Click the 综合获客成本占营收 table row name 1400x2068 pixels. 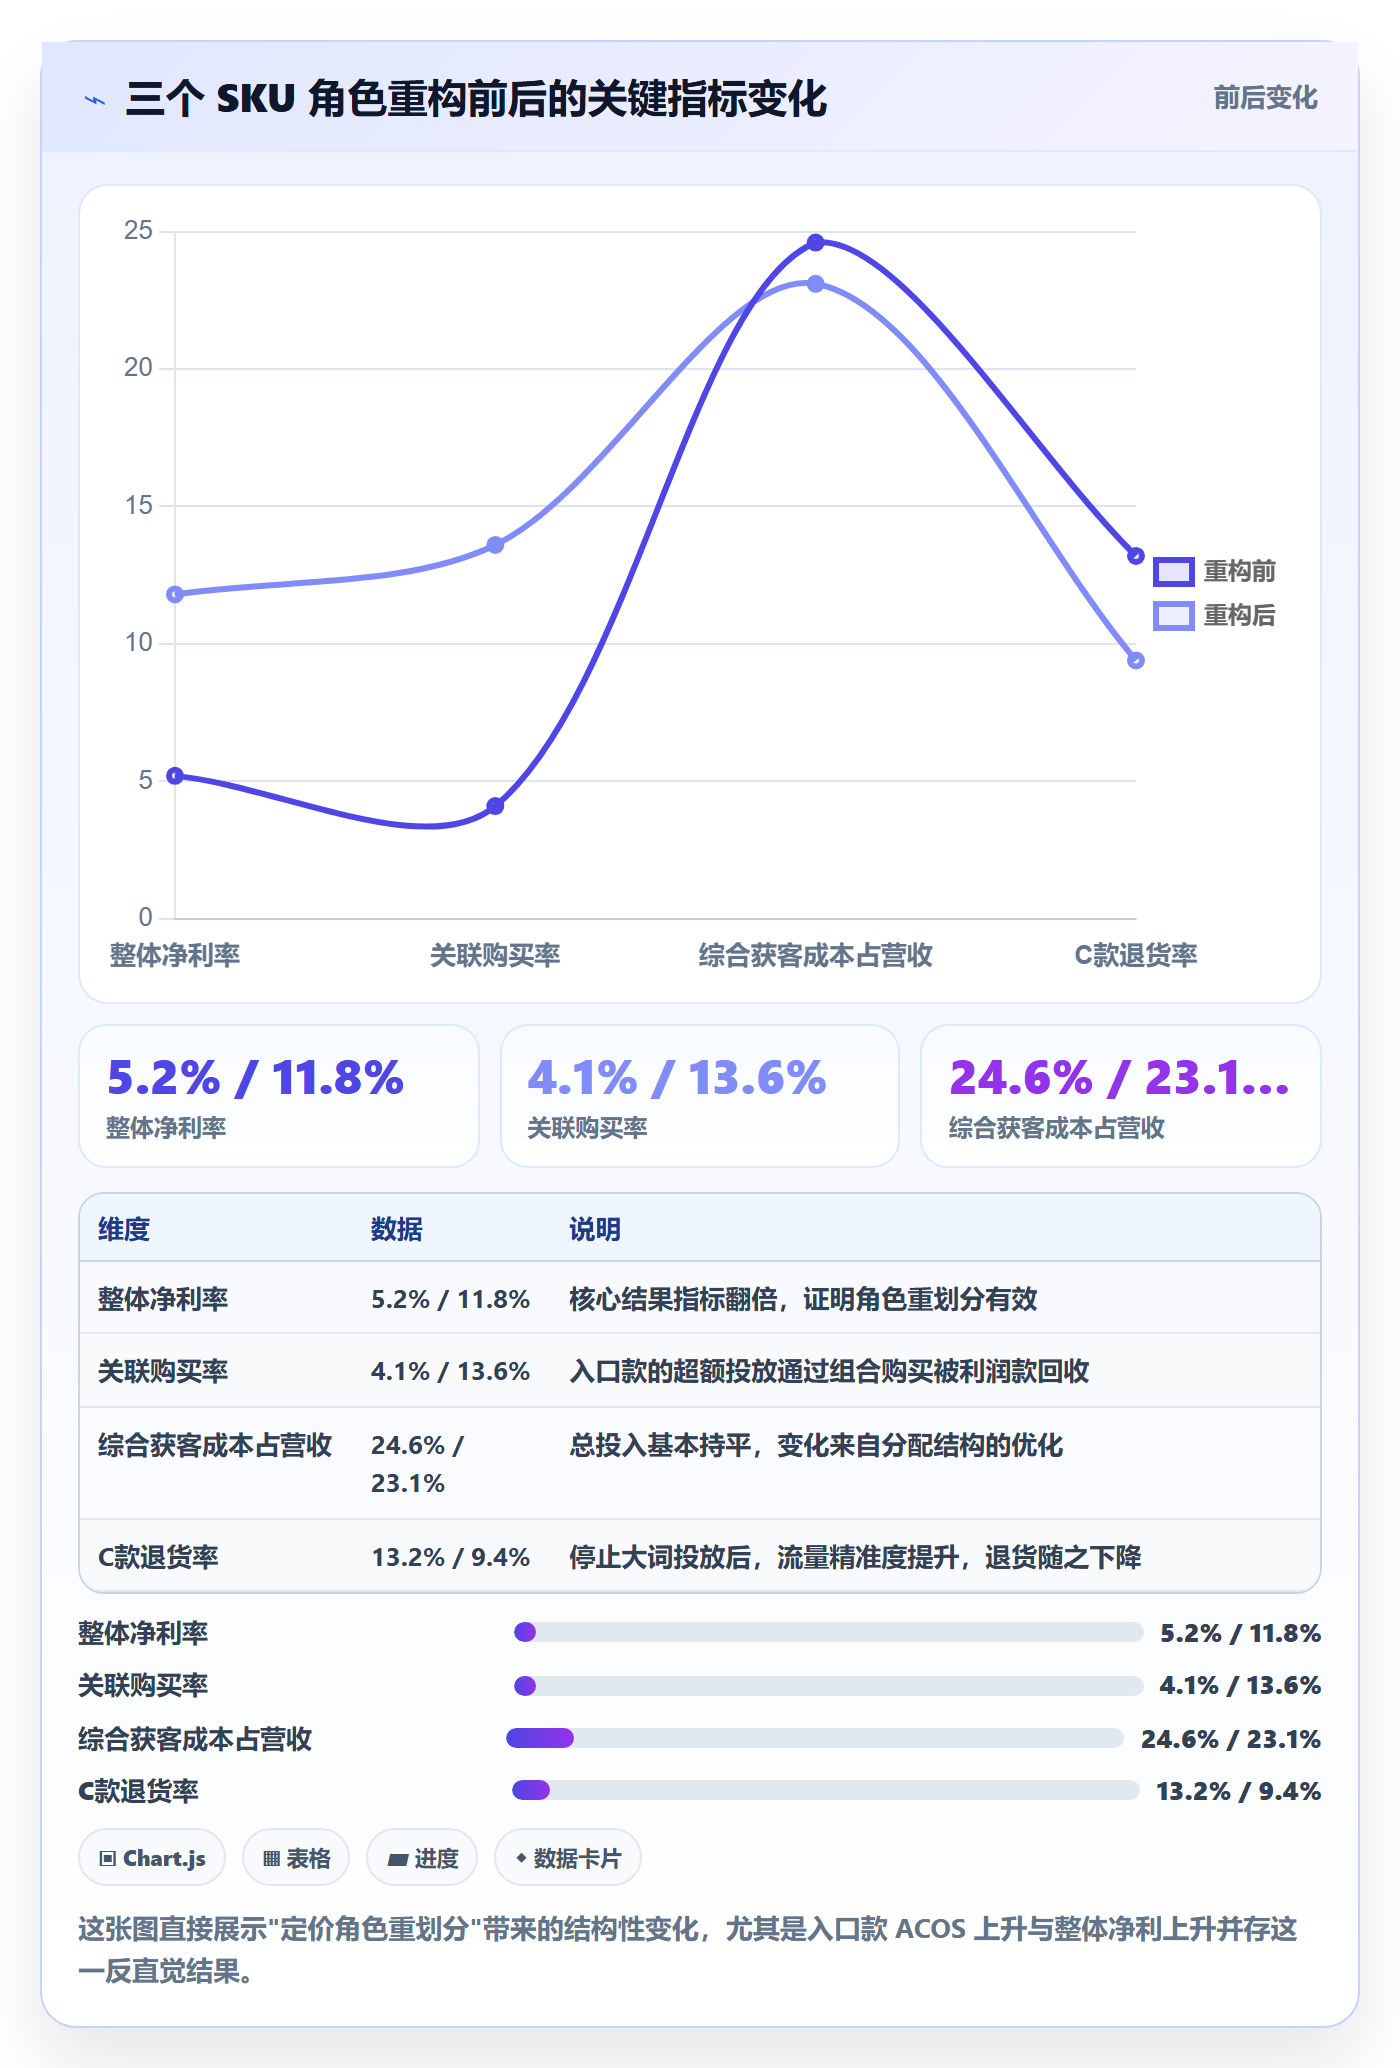215,1445
